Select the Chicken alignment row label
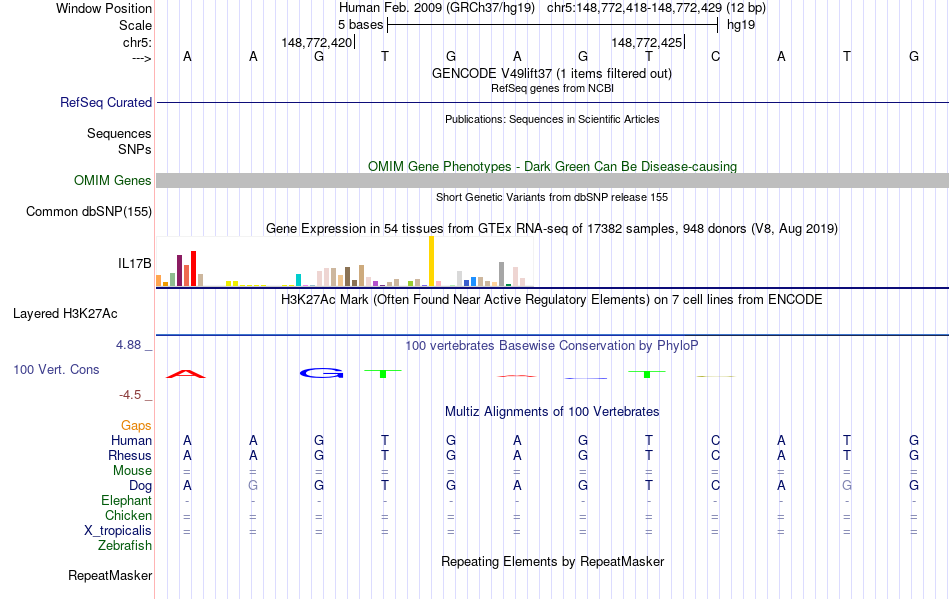Viewport: 950px width, 599px height. 128,515
